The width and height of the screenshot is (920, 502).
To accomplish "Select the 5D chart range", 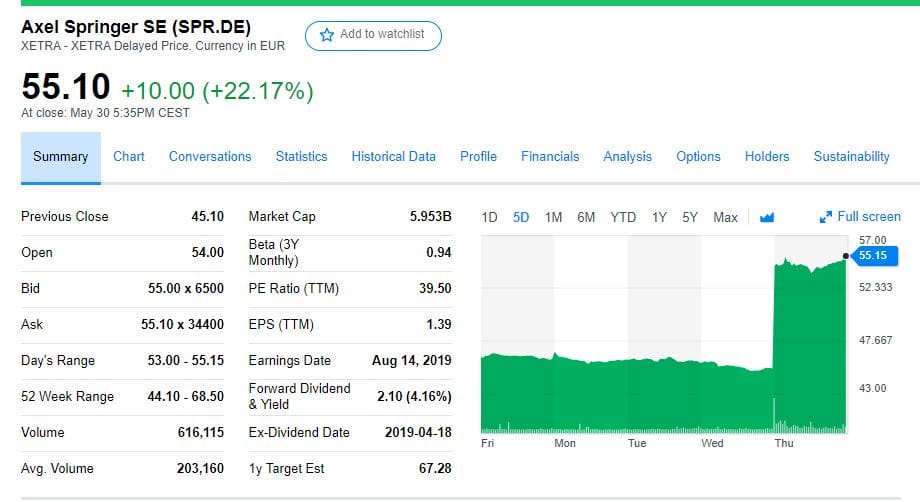I will click(521, 218).
